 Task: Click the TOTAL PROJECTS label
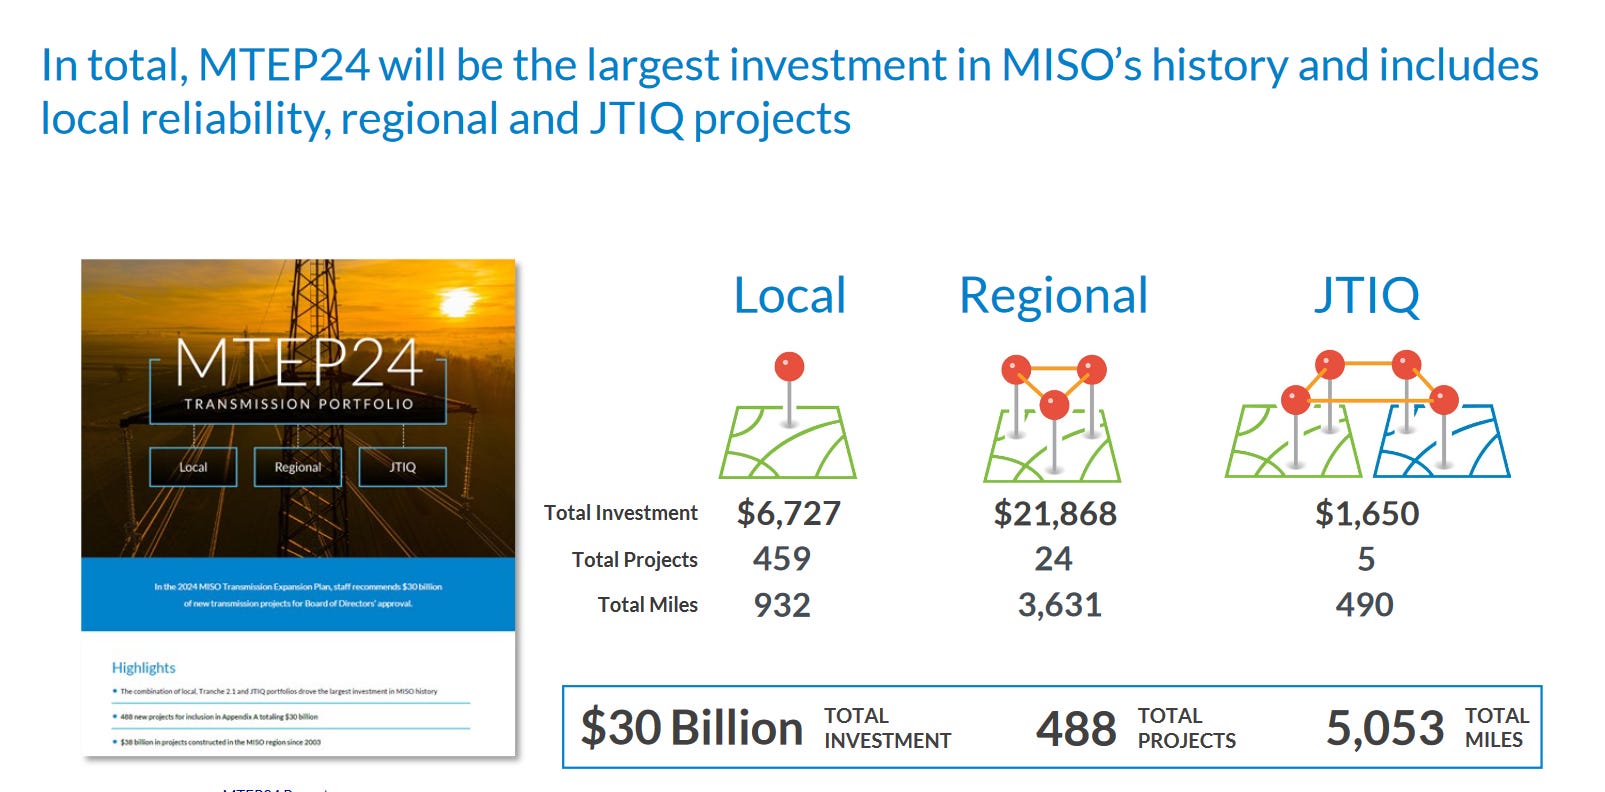[x=1186, y=728]
